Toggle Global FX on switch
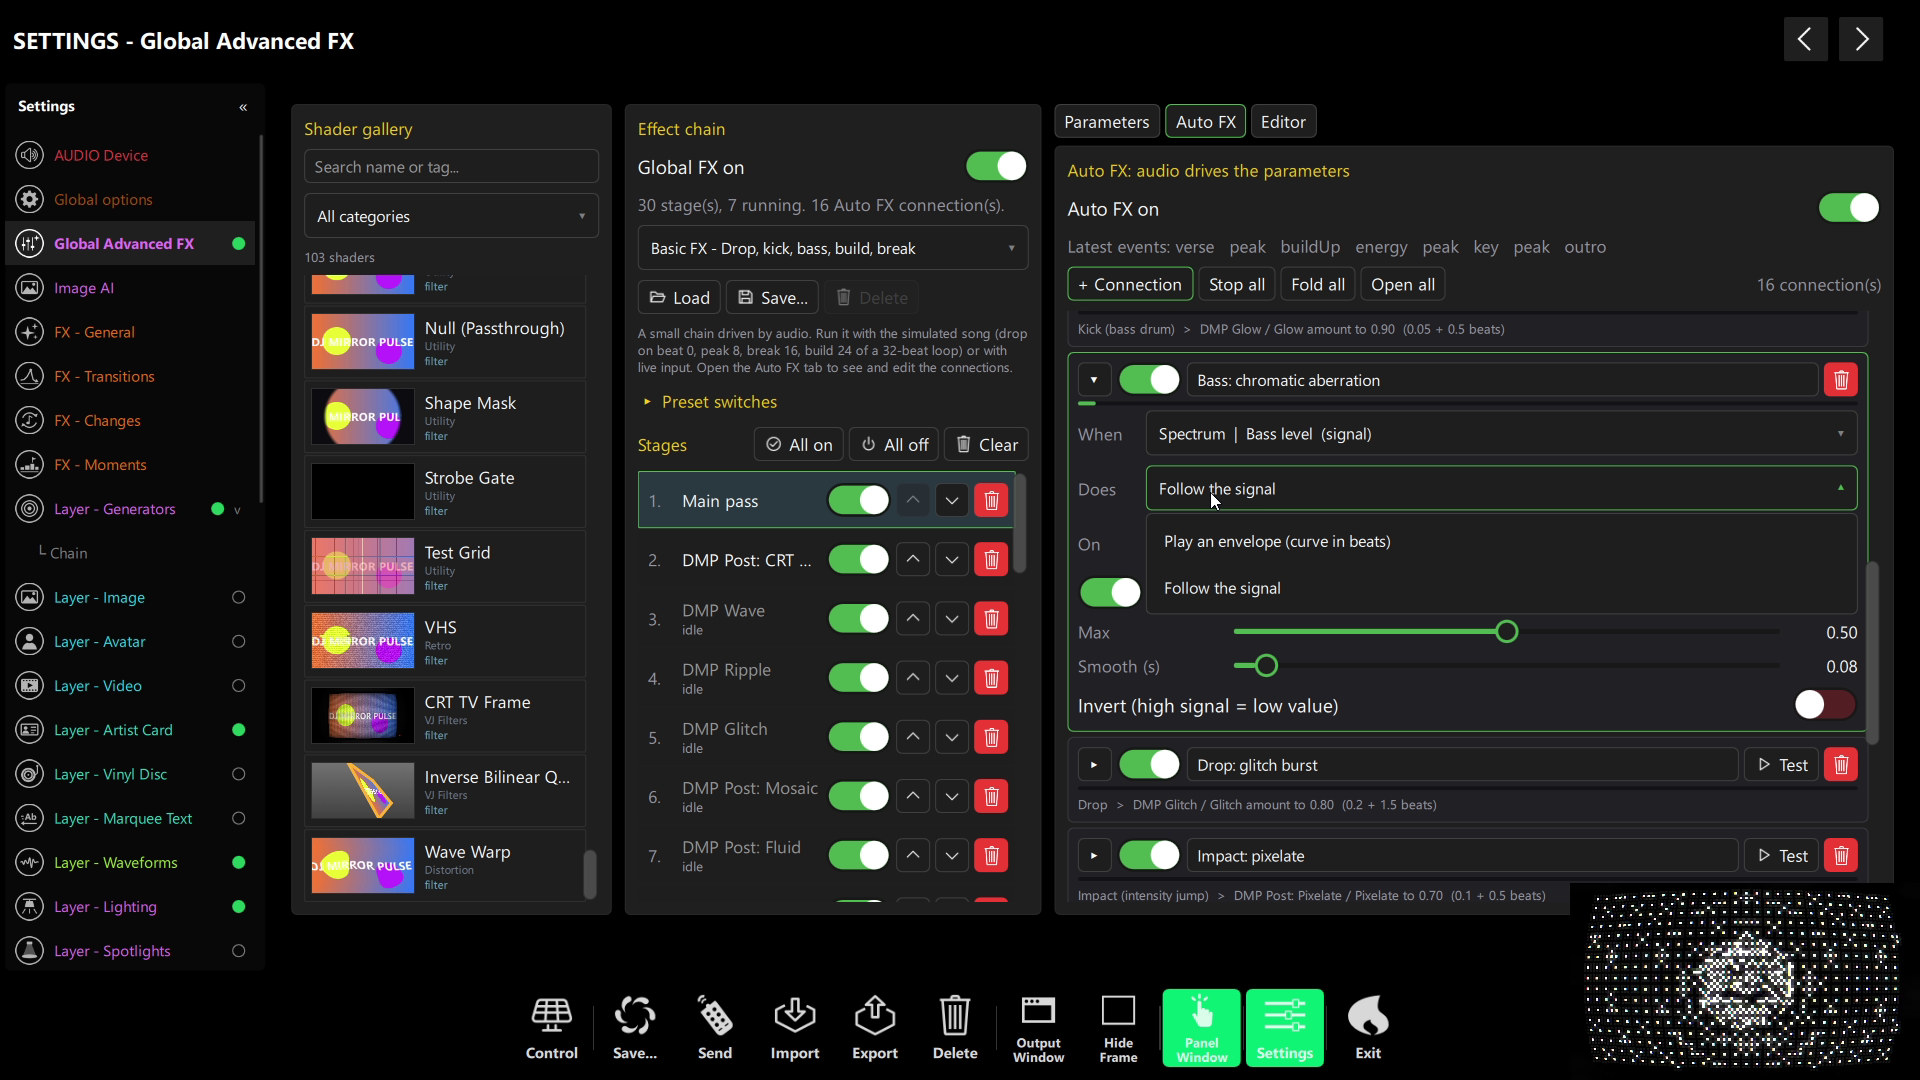Image resolution: width=1920 pixels, height=1080 pixels. pyautogui.click(x=996, y=167)
